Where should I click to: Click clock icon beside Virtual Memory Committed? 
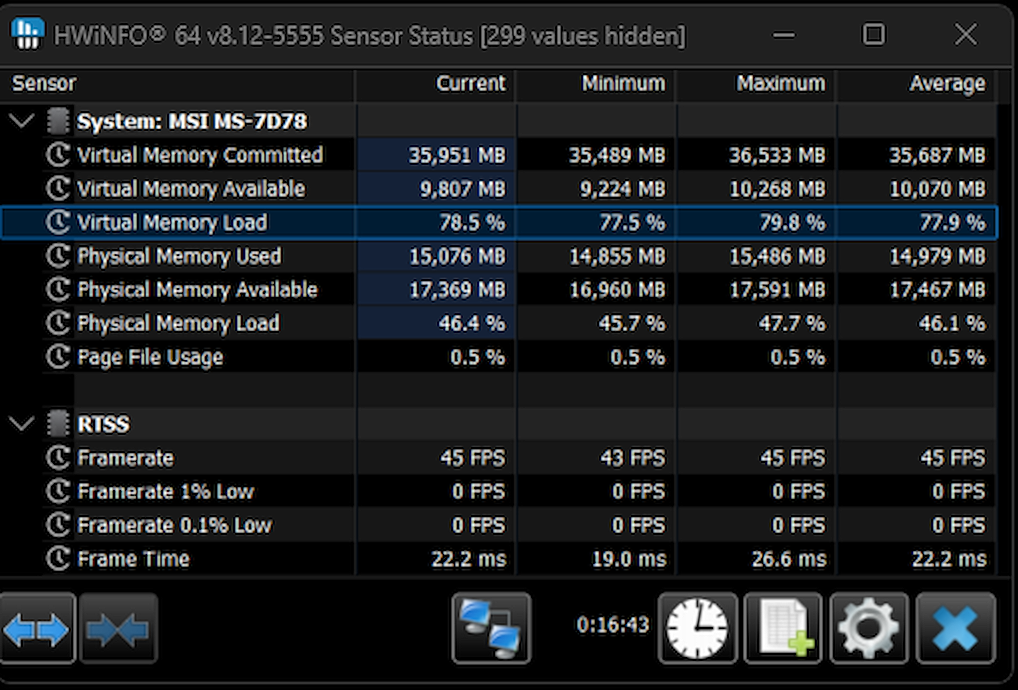point(58,155)
